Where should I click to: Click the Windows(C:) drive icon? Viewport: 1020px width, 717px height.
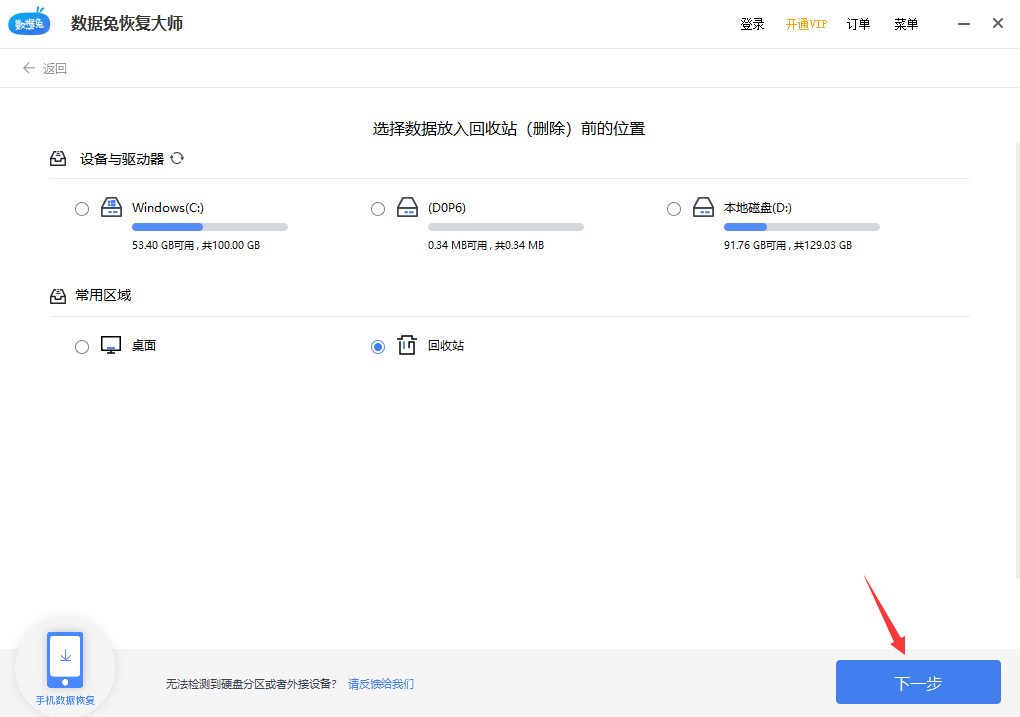(111, 207)
